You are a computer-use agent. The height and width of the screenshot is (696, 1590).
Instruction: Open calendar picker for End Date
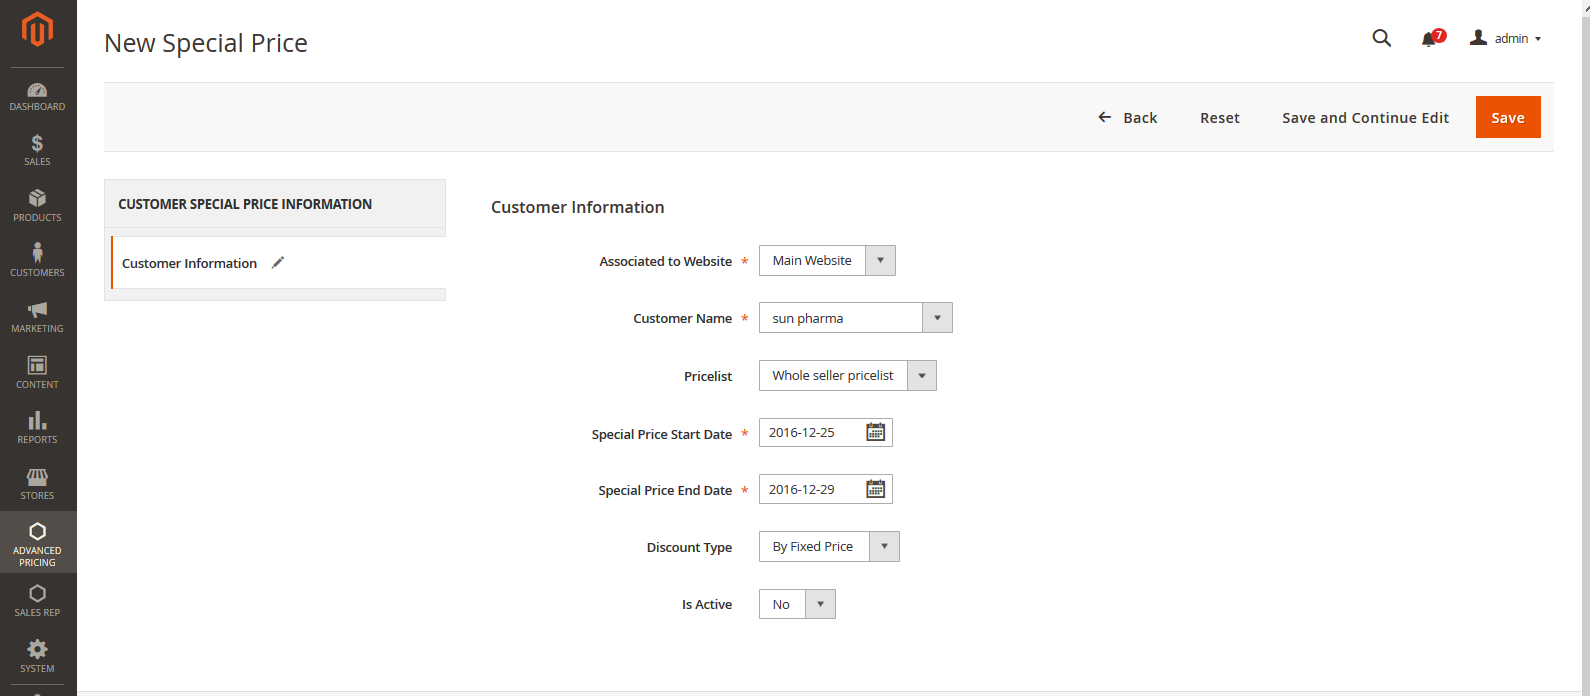tap(876, 489)
